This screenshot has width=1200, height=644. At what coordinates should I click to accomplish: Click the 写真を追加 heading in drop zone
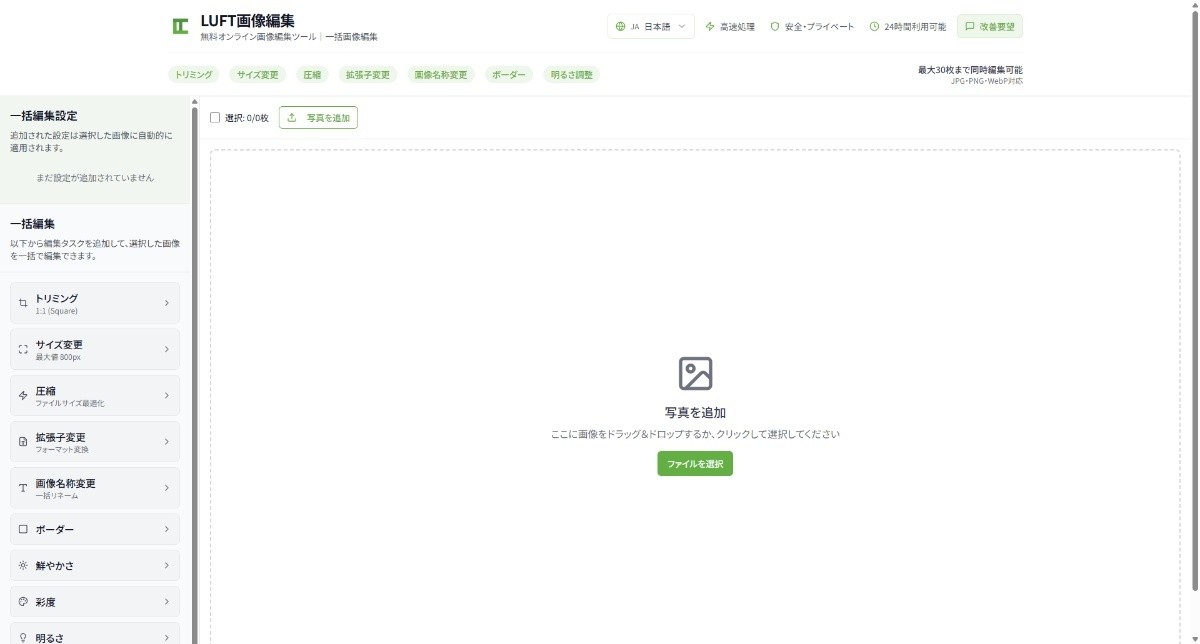pyautogui.click(x=695, y=412)
